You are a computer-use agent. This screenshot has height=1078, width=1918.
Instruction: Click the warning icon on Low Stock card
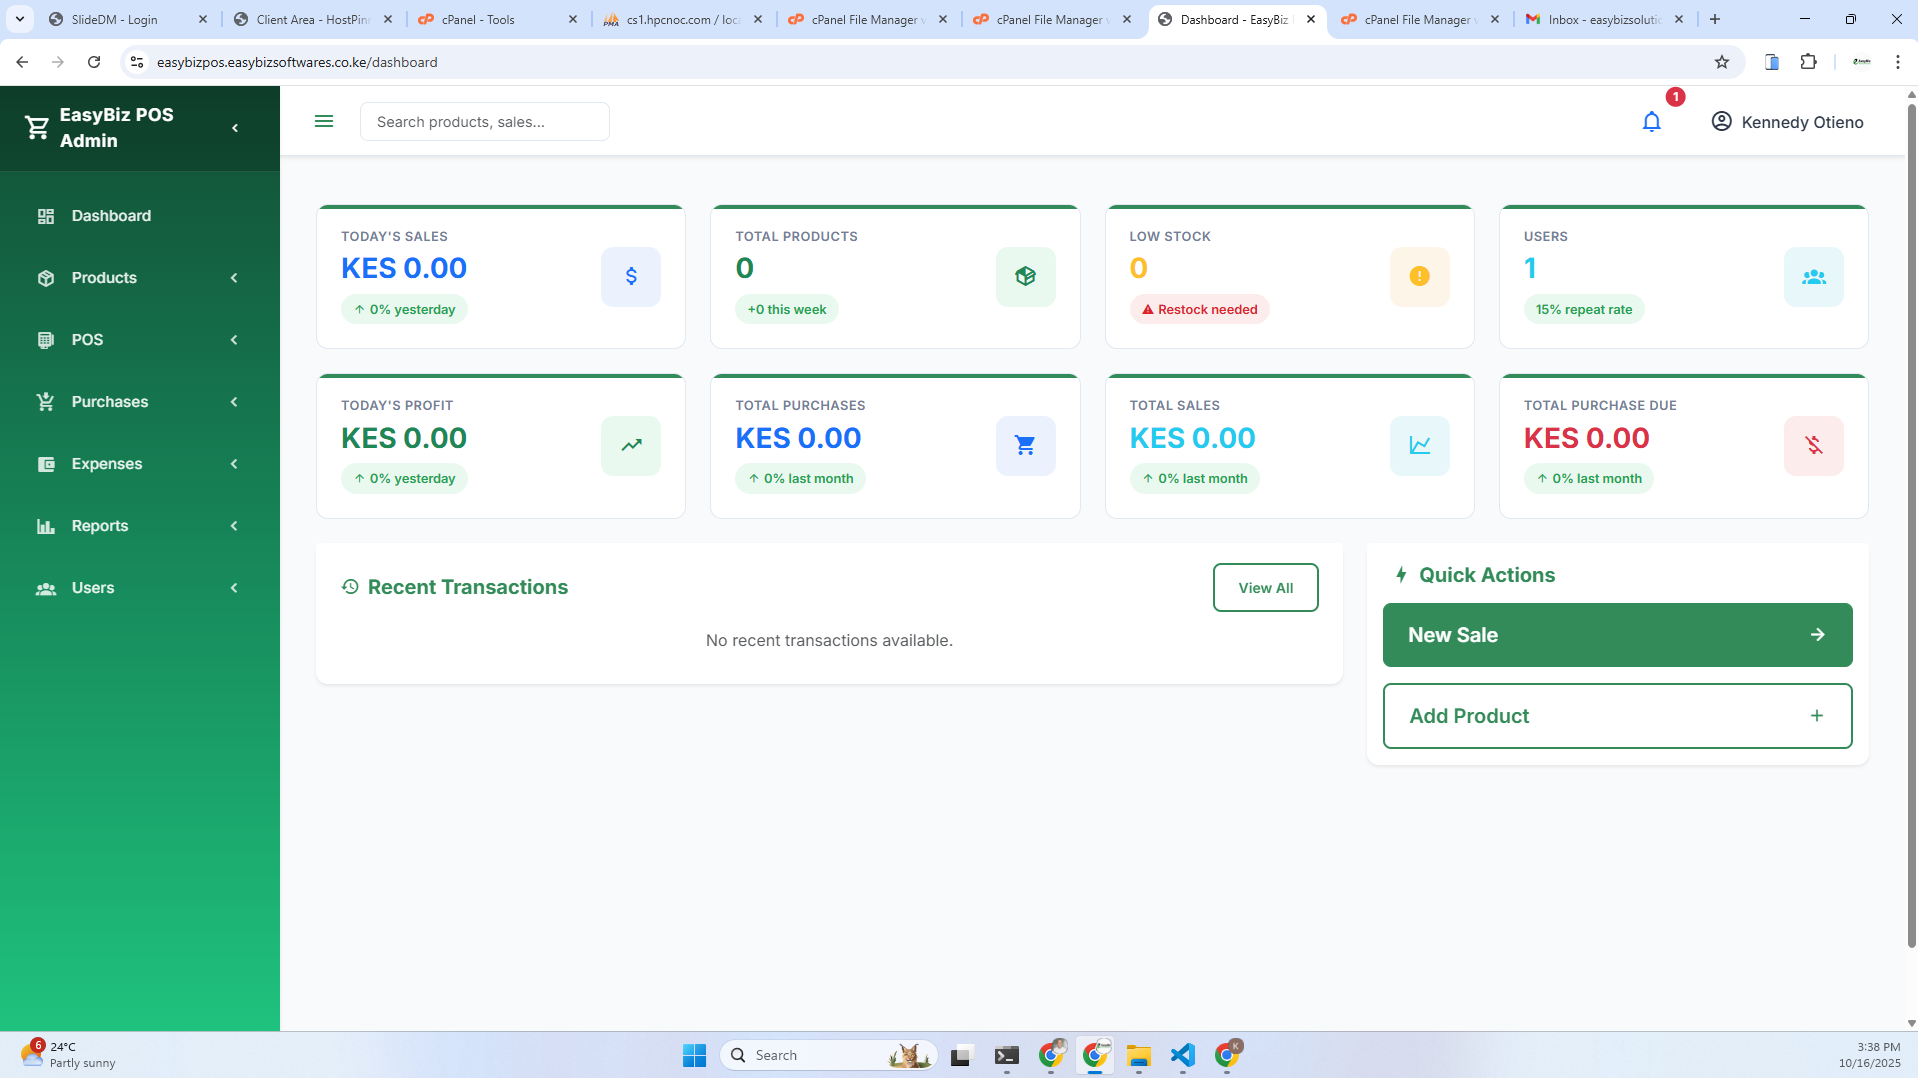(1419, 277)
